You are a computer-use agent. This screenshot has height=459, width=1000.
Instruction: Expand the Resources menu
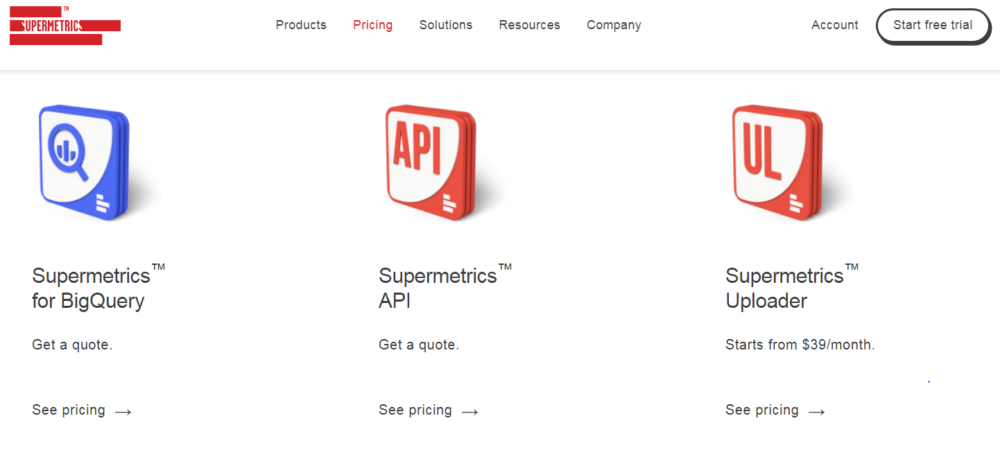pyautogui.click(x=529, y=25)
